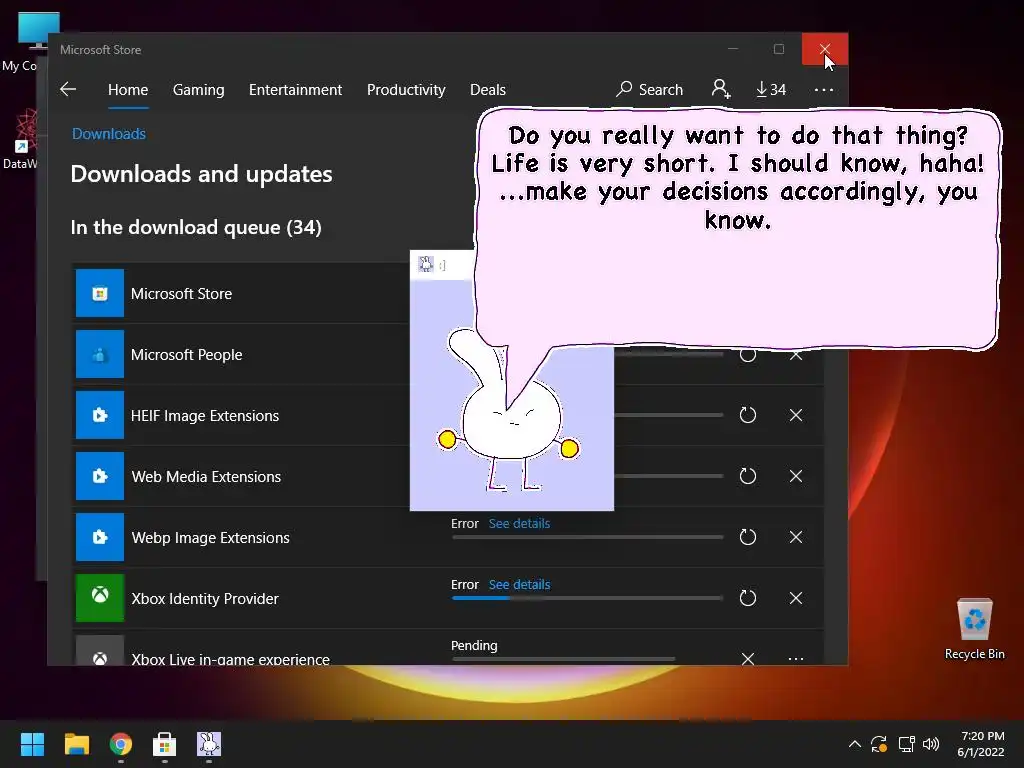Viewport: 1024px width, 768px height.
Task: See details for Webp Image Extensions error
Action: click(519, 524)
